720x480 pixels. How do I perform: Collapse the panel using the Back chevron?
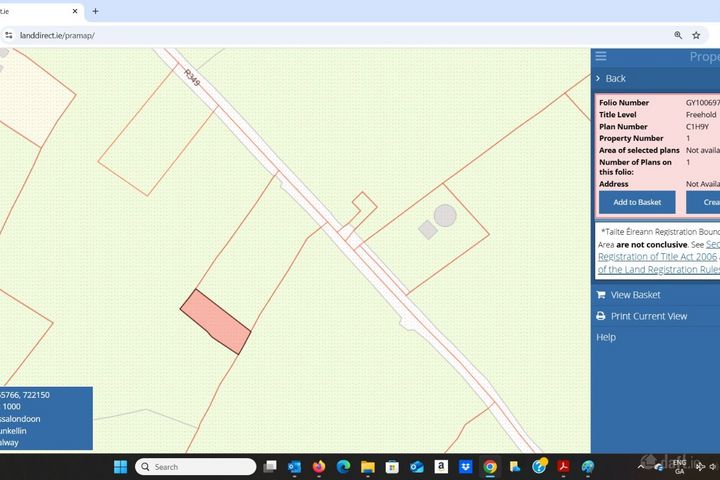598,79
